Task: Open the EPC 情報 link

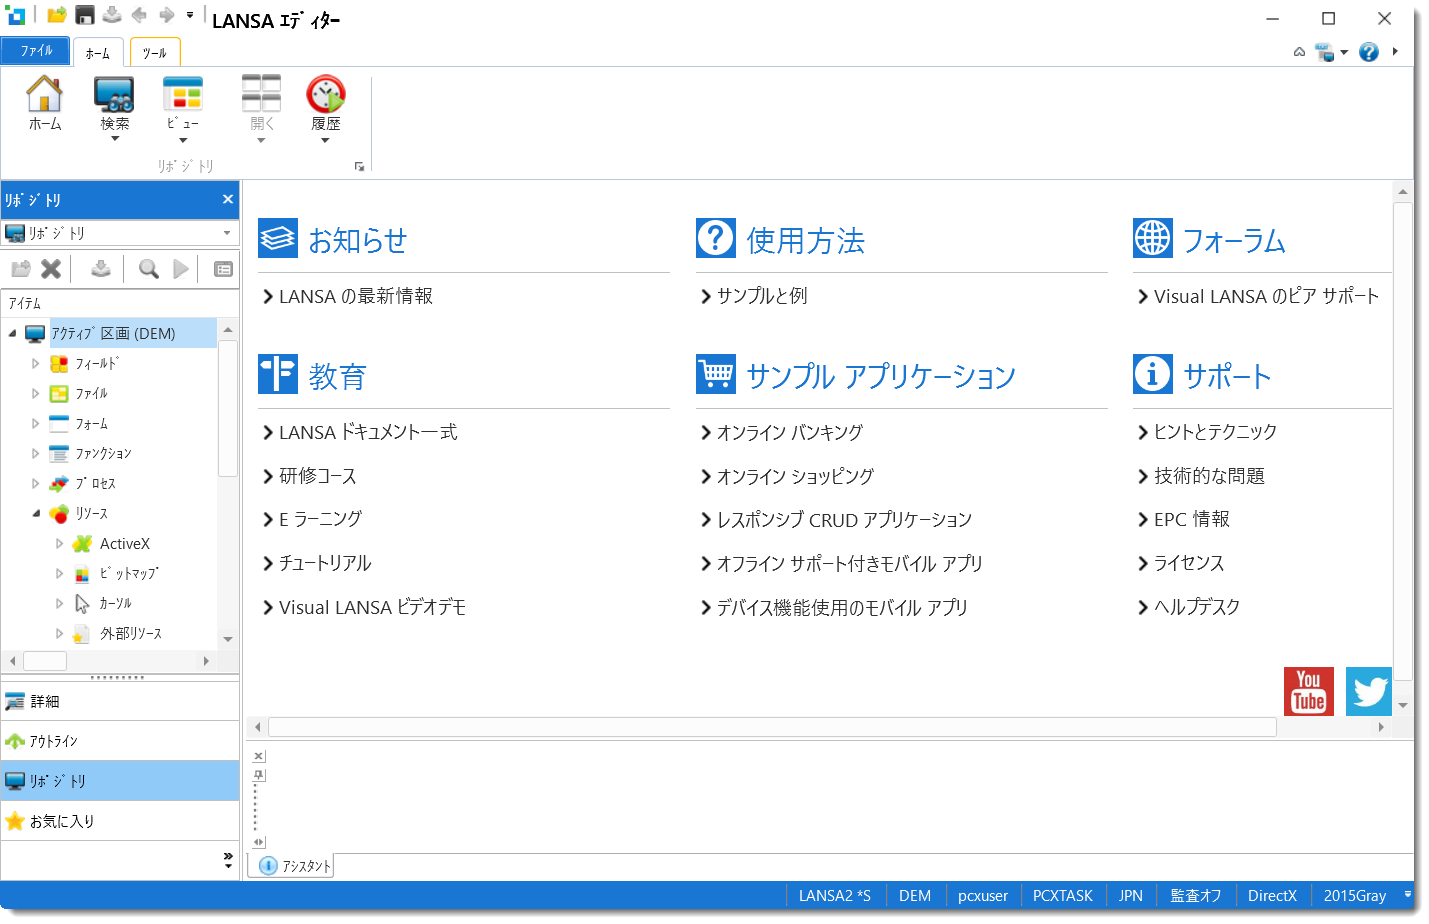Action: (x=1192, y=519)
